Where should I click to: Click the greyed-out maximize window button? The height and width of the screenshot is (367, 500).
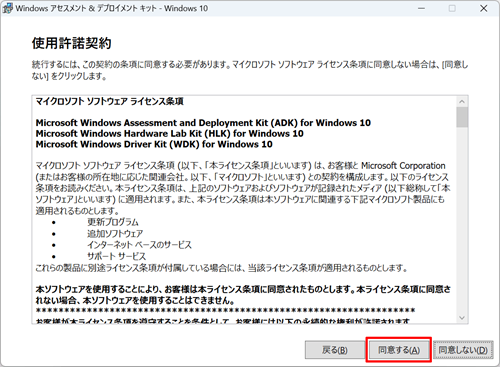[452, 8]
